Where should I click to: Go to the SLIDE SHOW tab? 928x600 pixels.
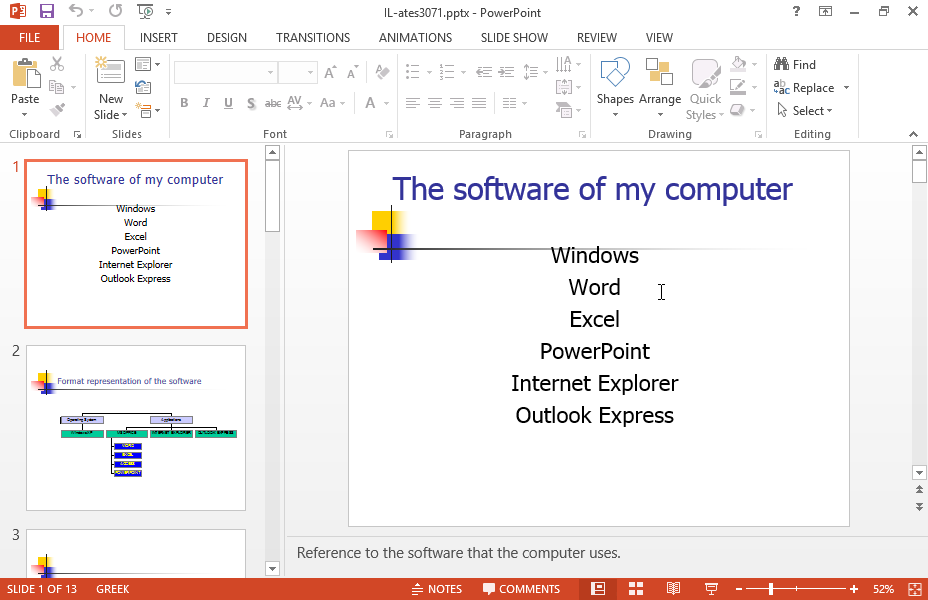514,37
